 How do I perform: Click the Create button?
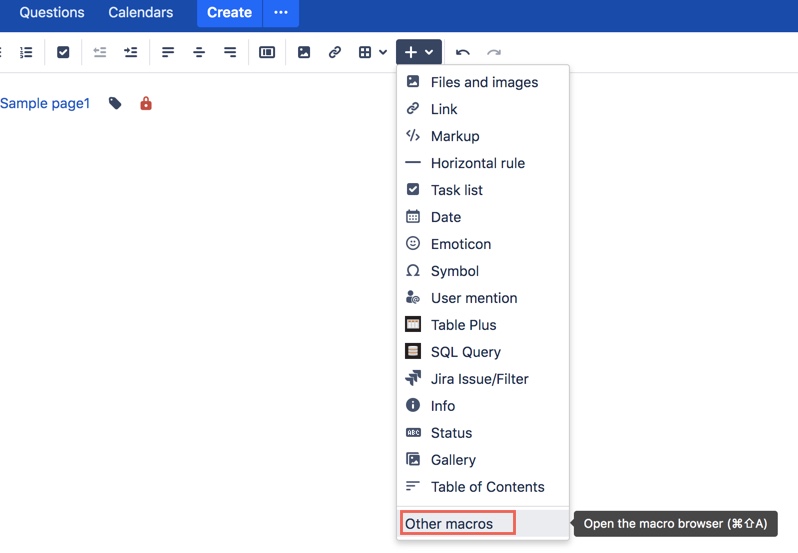click(230, 12)
